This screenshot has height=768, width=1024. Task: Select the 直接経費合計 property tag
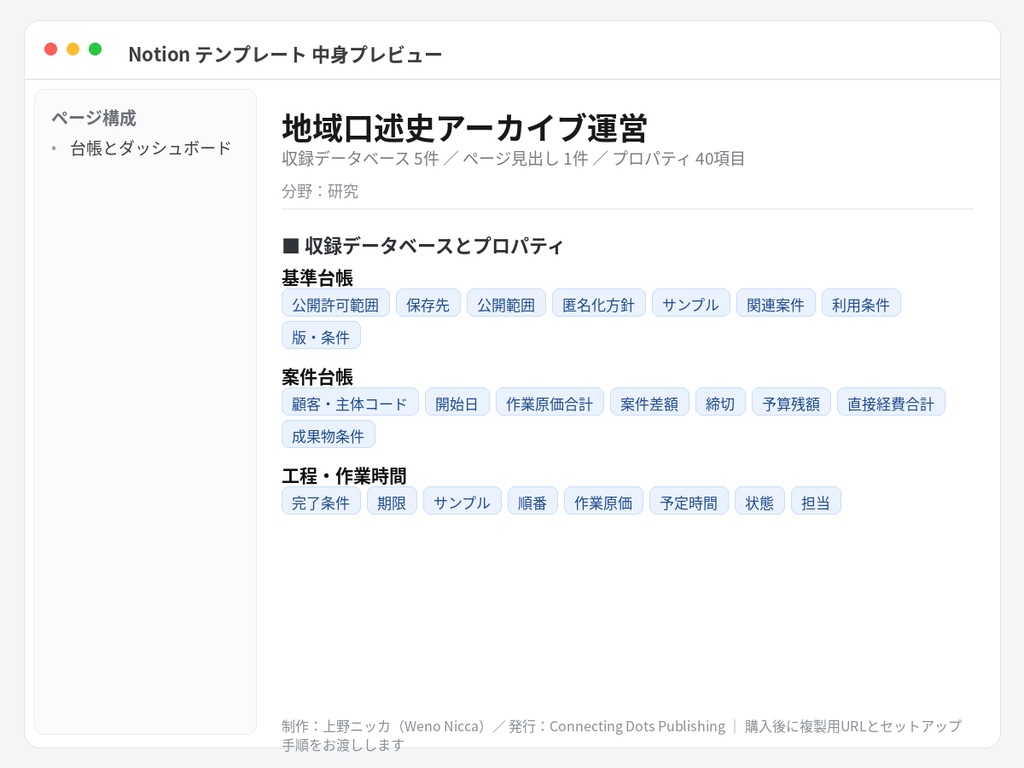click(x=891, y=403)
